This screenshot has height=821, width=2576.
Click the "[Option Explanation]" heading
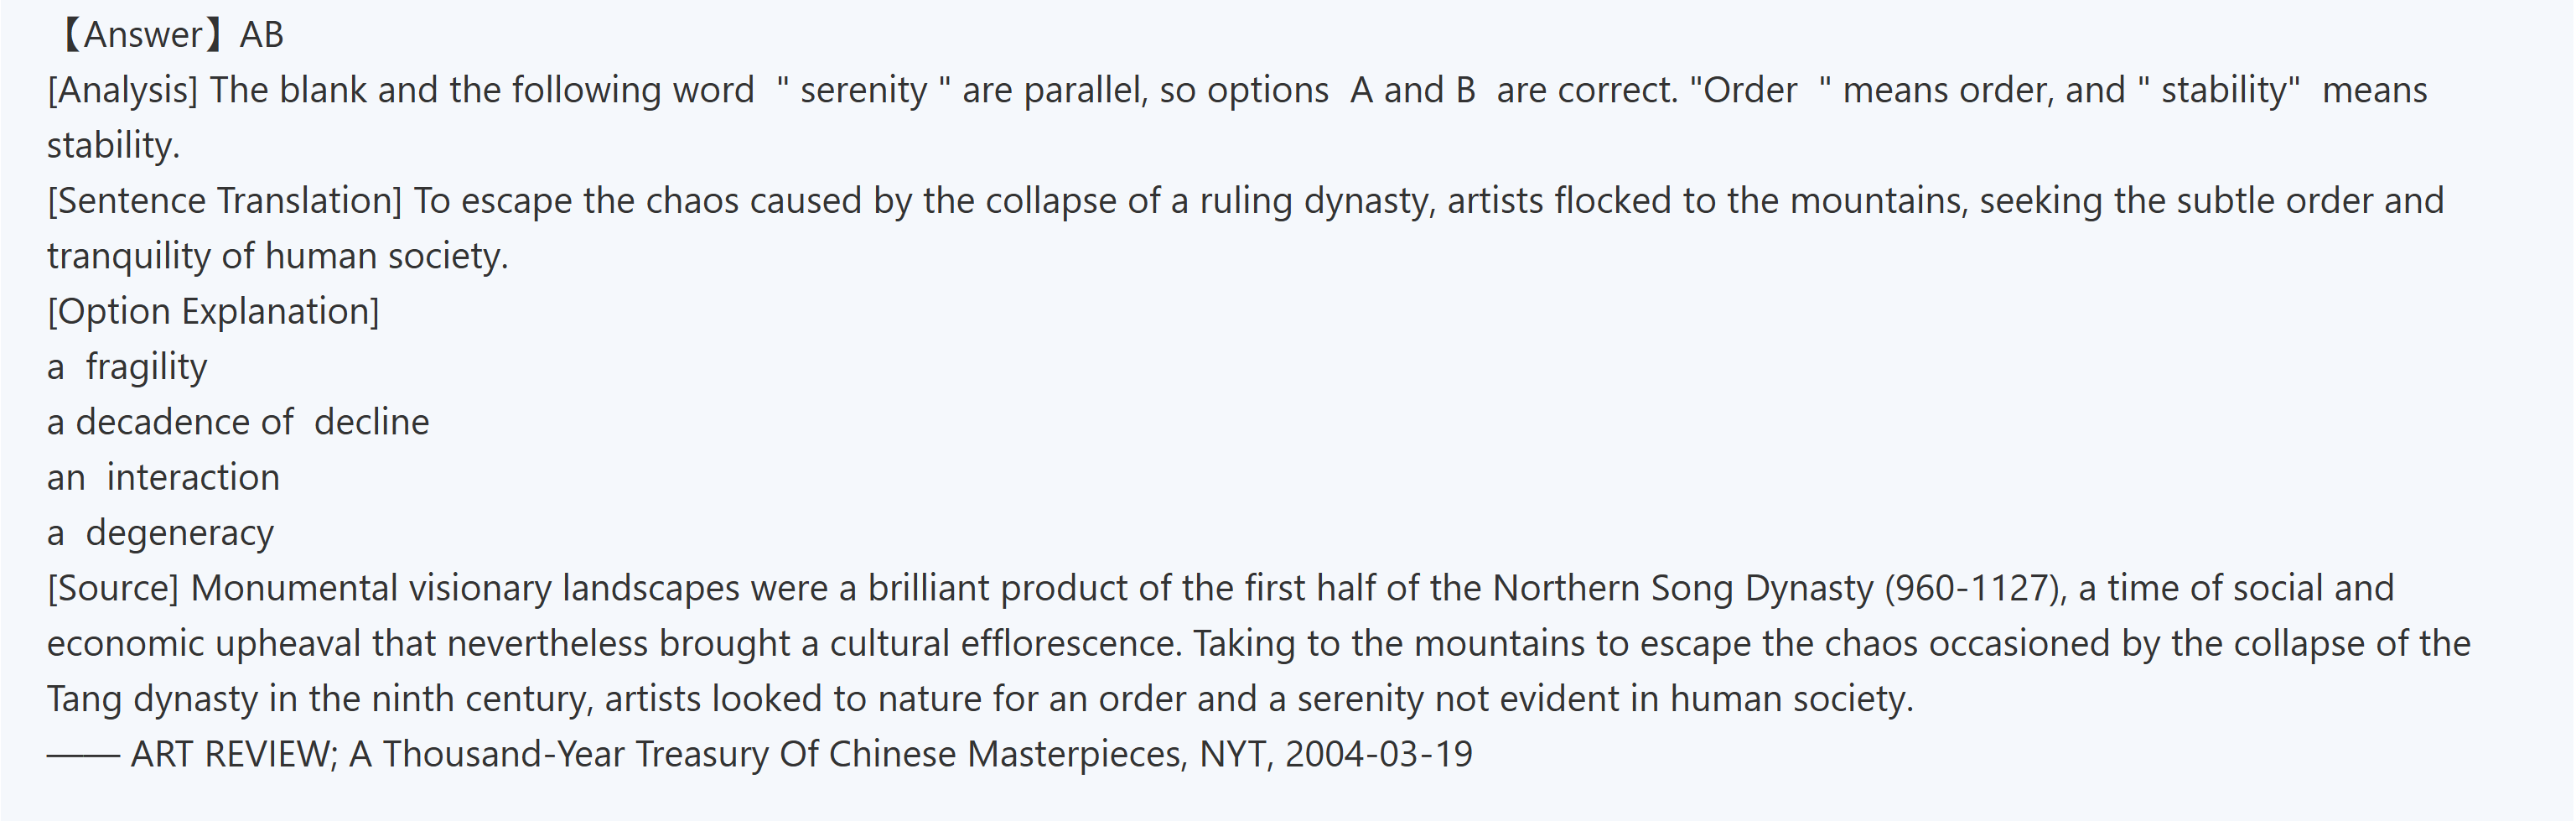(213, 311)
